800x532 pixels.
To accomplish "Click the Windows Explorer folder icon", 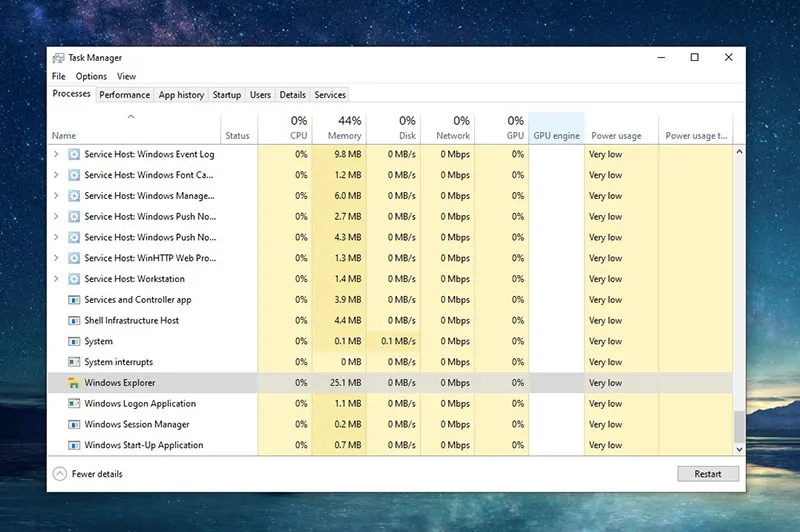I will [73, 383].
